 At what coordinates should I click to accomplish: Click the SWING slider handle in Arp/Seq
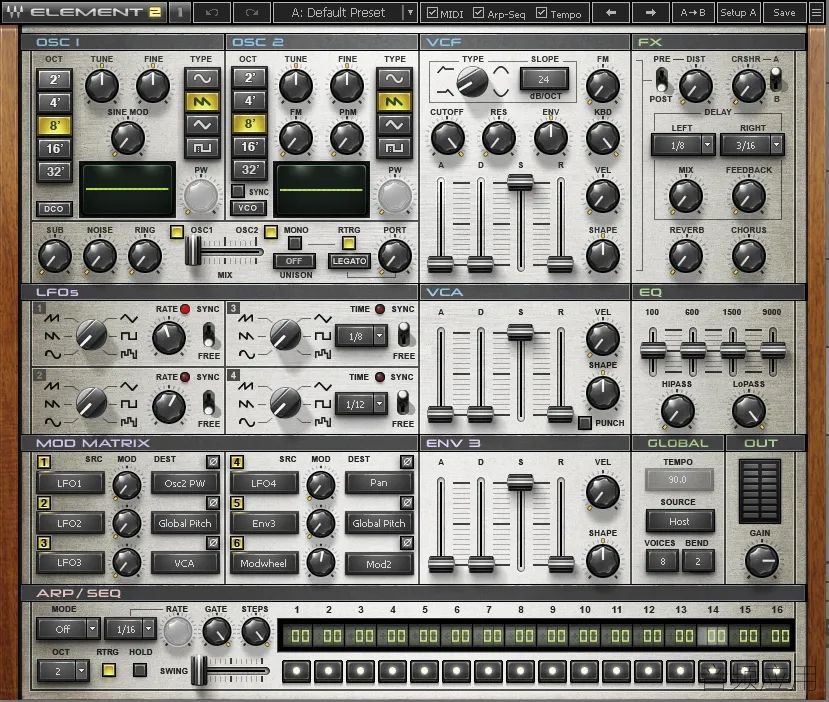[x=199, y=671]
